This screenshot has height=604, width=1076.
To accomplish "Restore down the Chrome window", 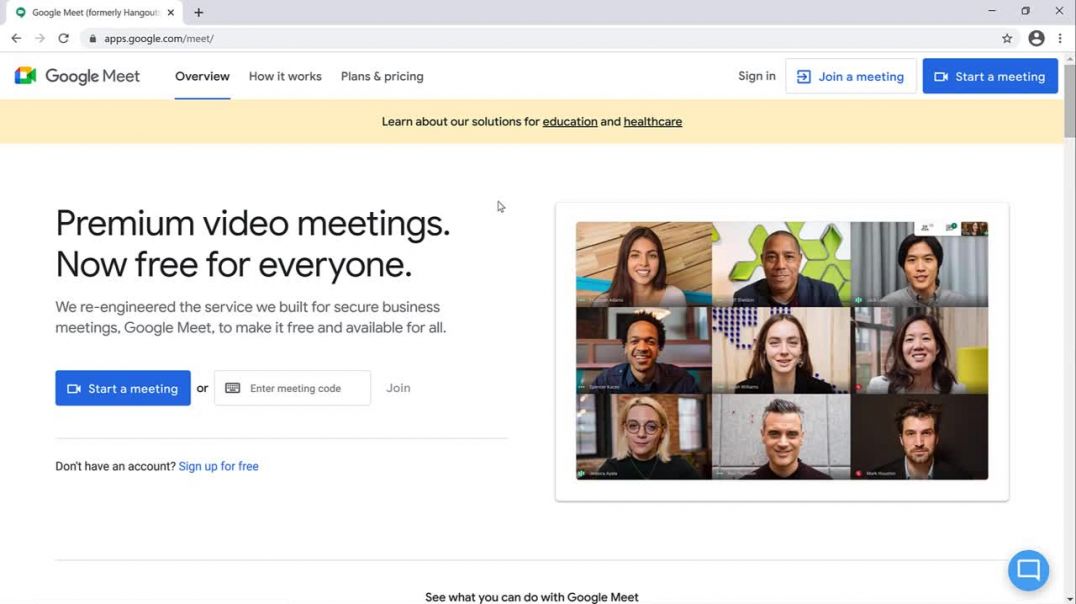I will (1025, 11).
